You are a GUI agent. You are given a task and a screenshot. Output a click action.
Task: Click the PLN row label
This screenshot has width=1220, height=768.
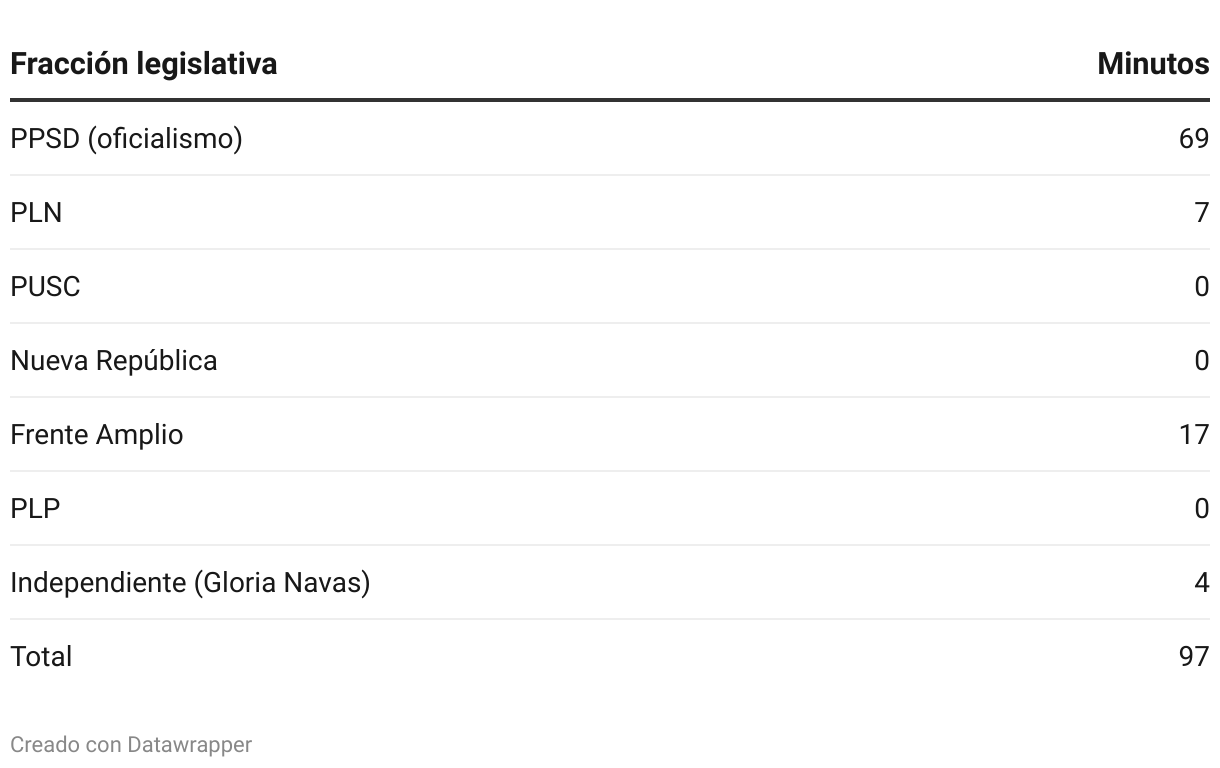(36, 212)
